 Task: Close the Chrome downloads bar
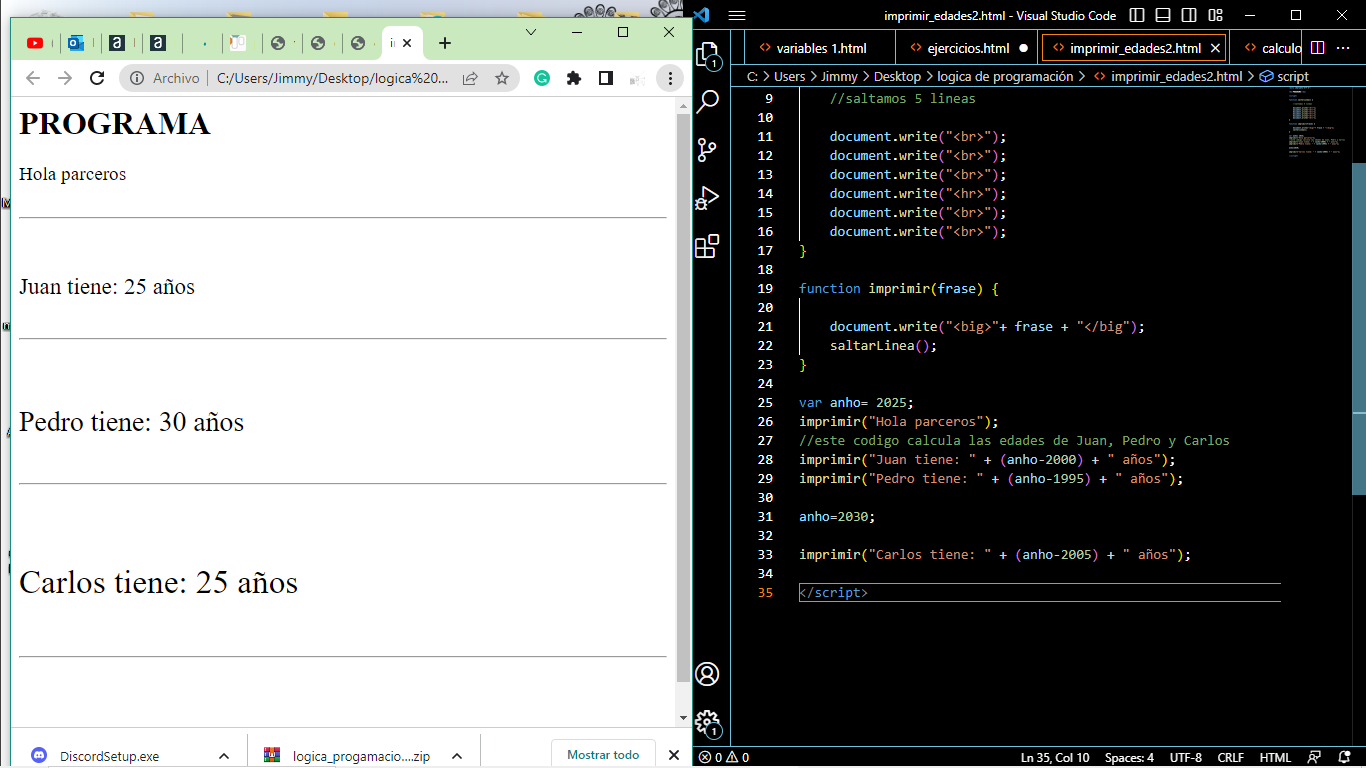(673, 755)
